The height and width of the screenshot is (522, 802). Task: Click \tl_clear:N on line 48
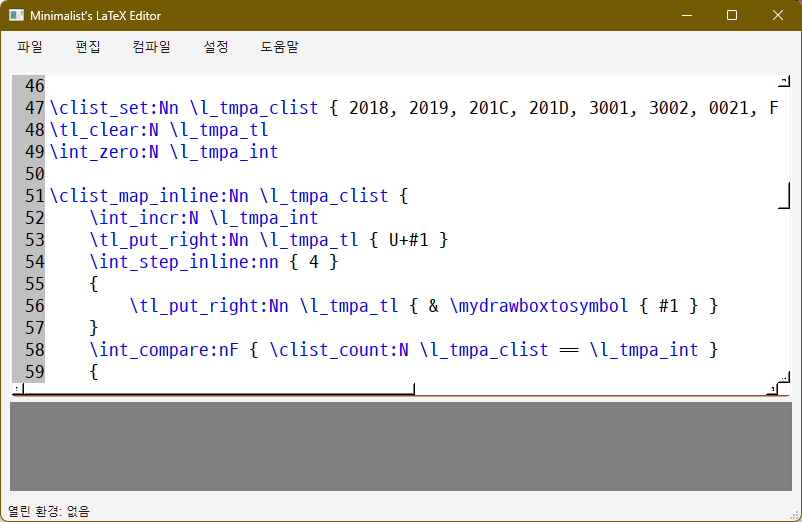[104, 130]
